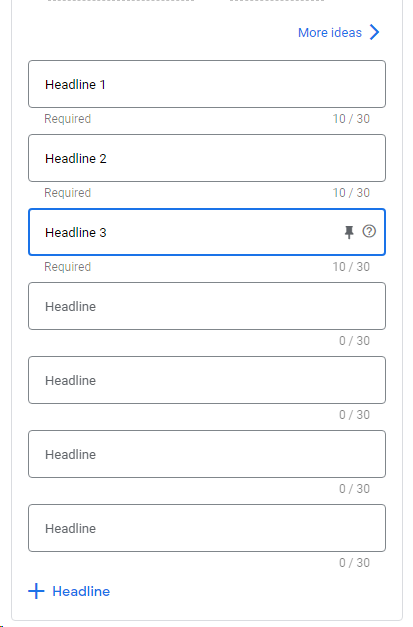Click the 10 / 30 counter under Headline 1

[x=351, y=119]
